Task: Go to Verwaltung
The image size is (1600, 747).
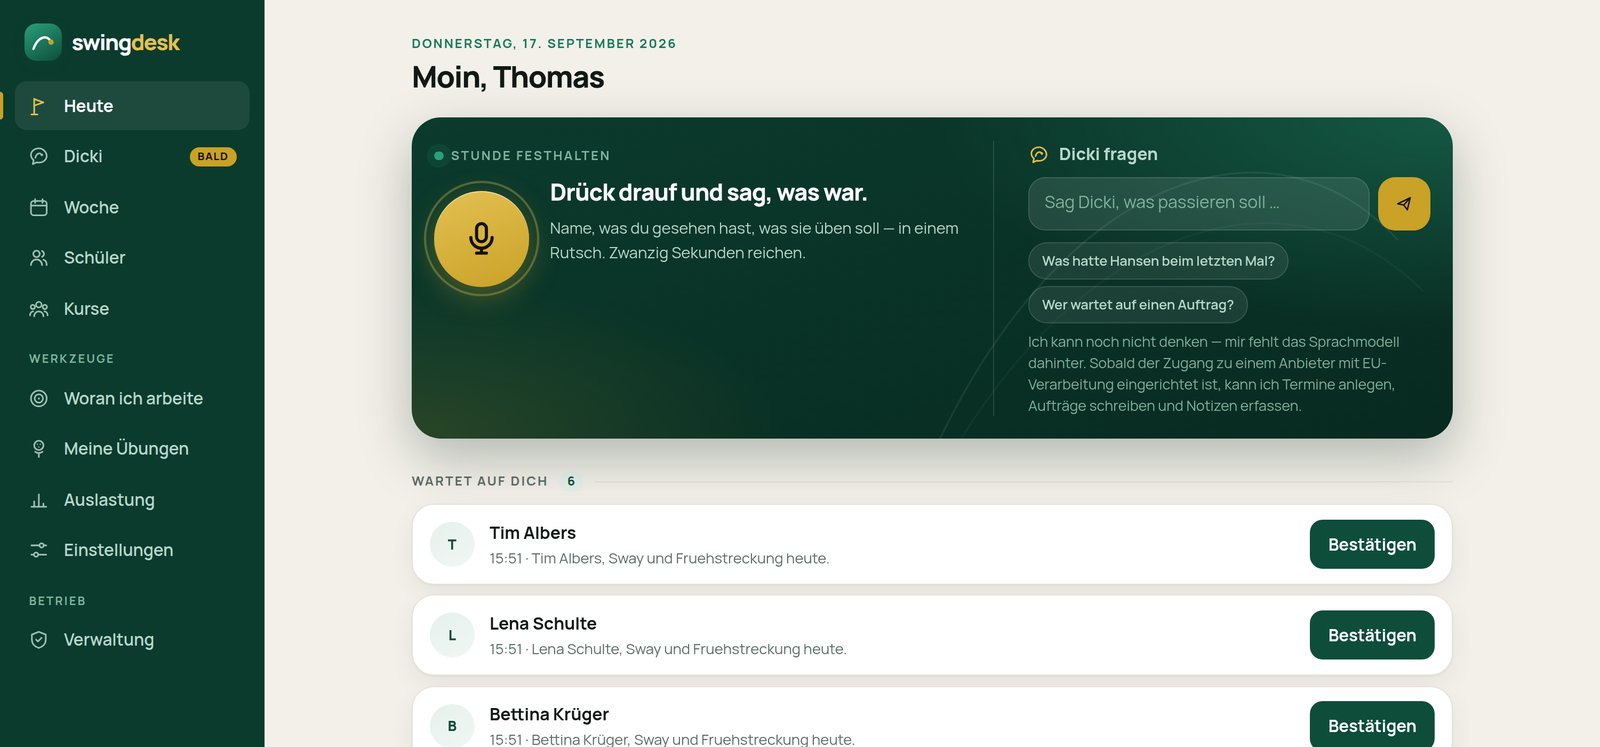Action: (132, 640)
